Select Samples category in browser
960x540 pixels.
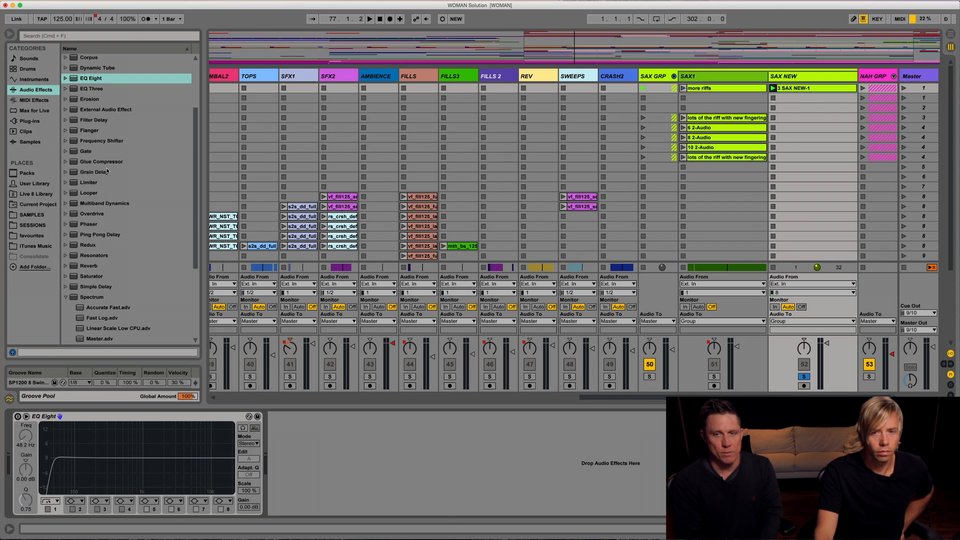point(29,141)
